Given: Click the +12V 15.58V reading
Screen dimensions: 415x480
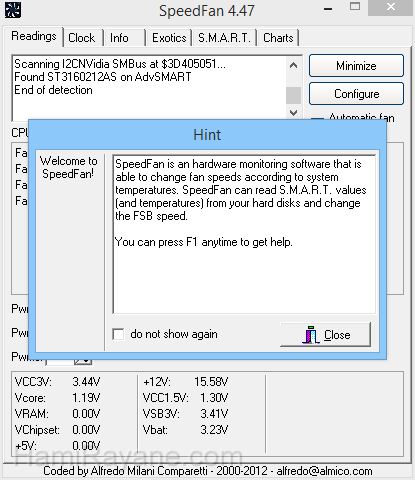Looking at the screenshot, I should pyautogui.click(x=186, y=382).
